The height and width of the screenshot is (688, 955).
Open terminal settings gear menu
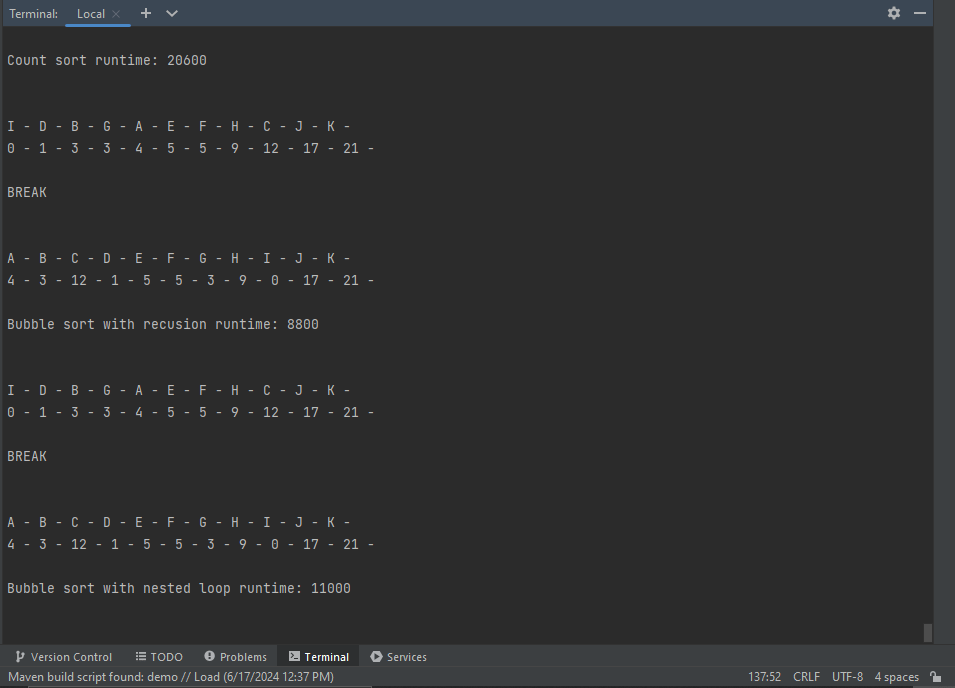pyautogui.click(x=893, y=13)
